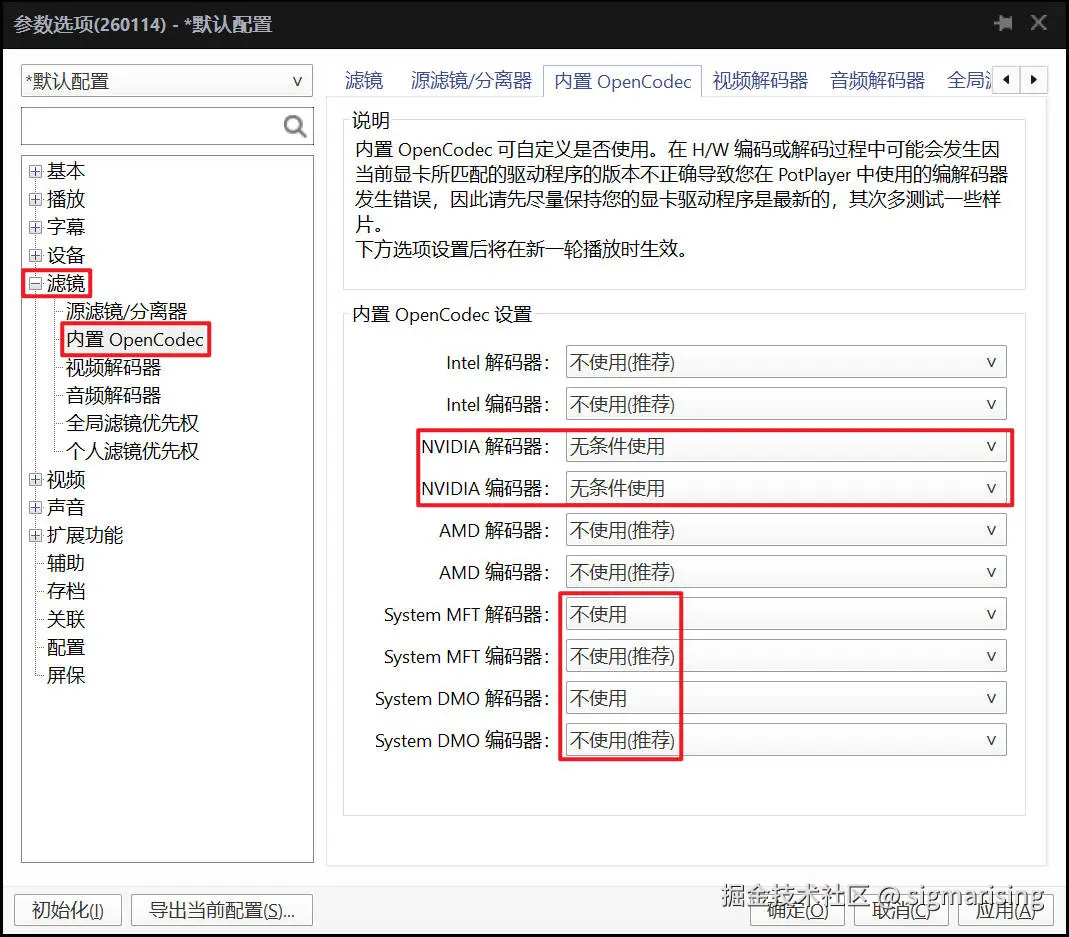Expand the 视频 category in sidebar

[x=34, y=479]
